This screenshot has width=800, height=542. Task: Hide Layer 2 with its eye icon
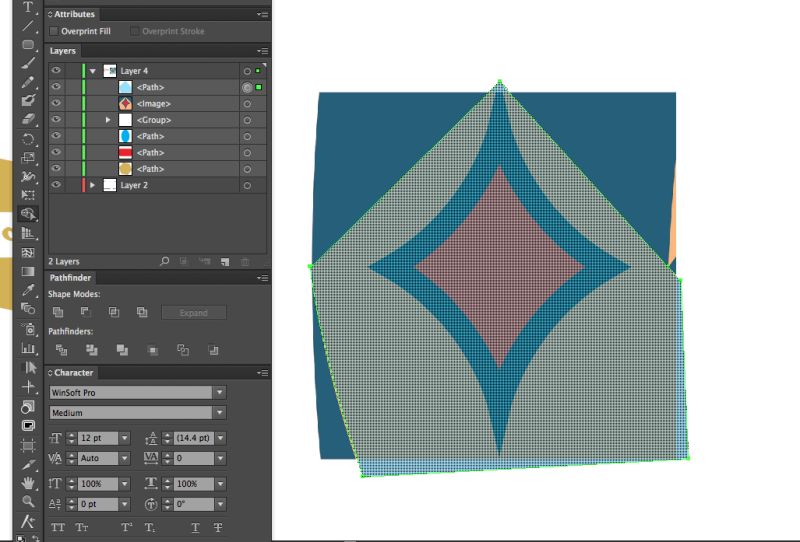point(56,185)
